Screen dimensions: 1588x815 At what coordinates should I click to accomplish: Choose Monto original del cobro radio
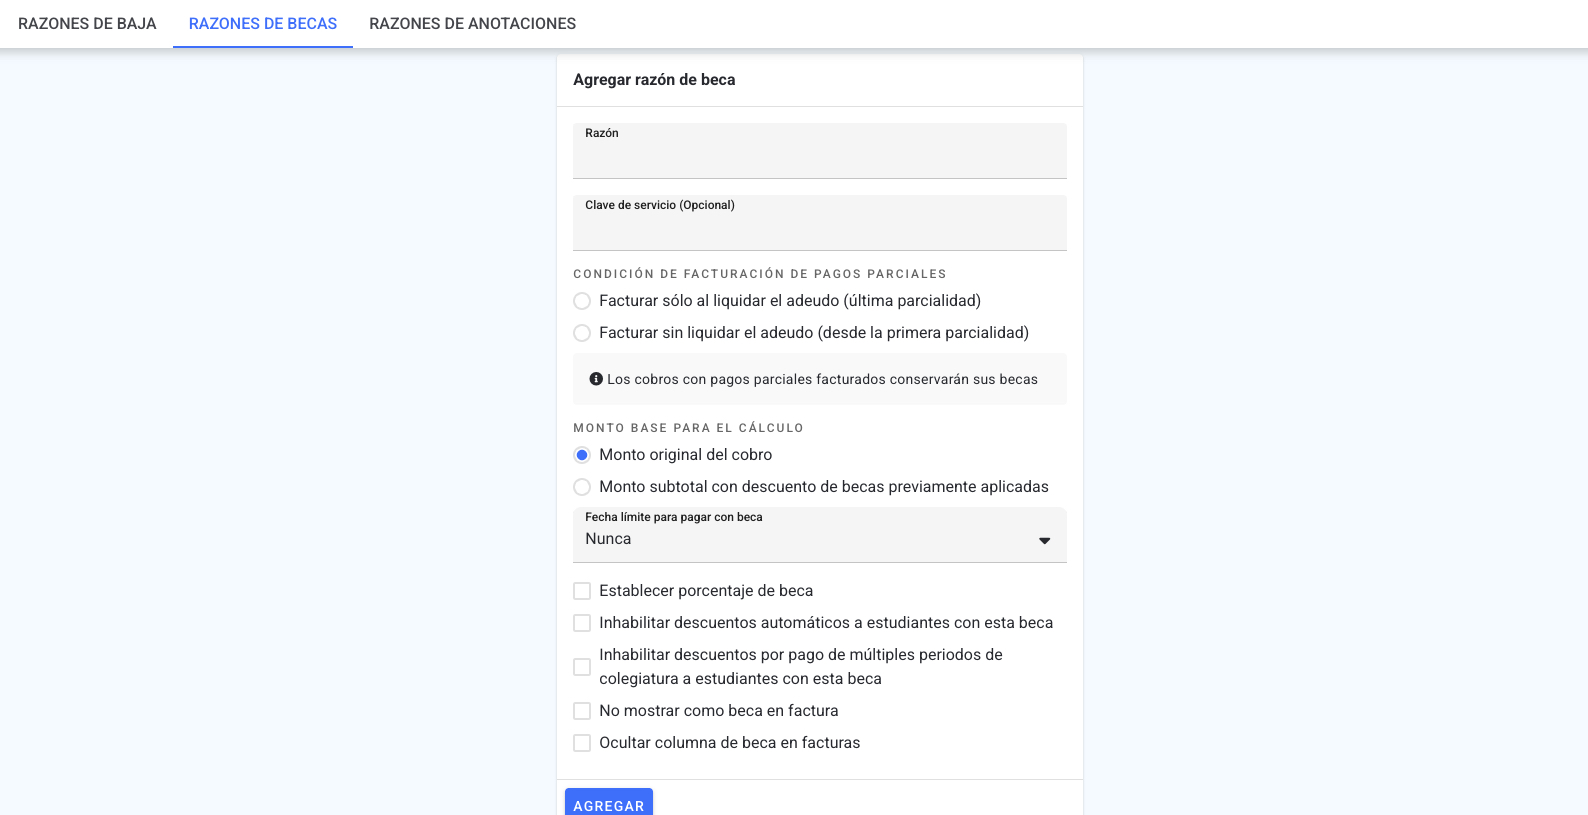pyautogui.click(x=582, y=455)
